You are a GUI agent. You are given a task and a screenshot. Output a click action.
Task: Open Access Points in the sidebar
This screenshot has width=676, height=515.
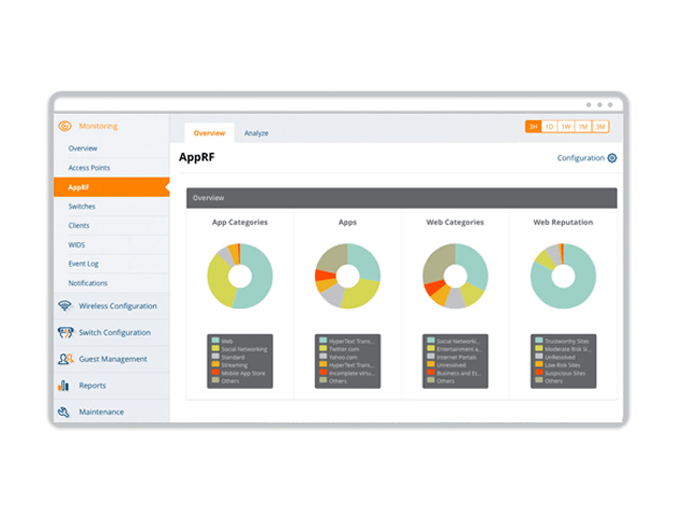tap(89, 168)
